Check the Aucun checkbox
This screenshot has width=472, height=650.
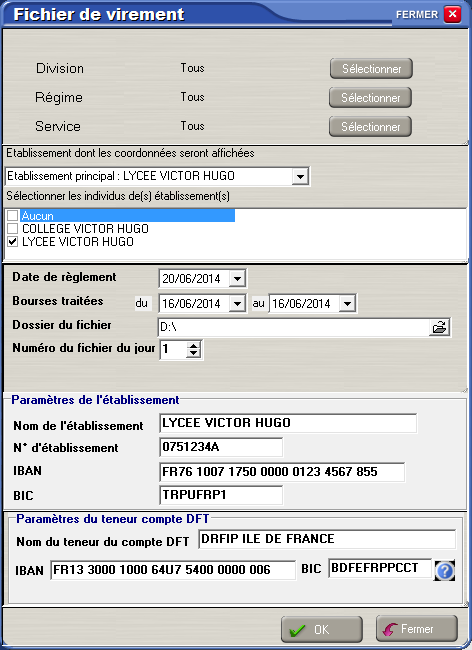12,216
